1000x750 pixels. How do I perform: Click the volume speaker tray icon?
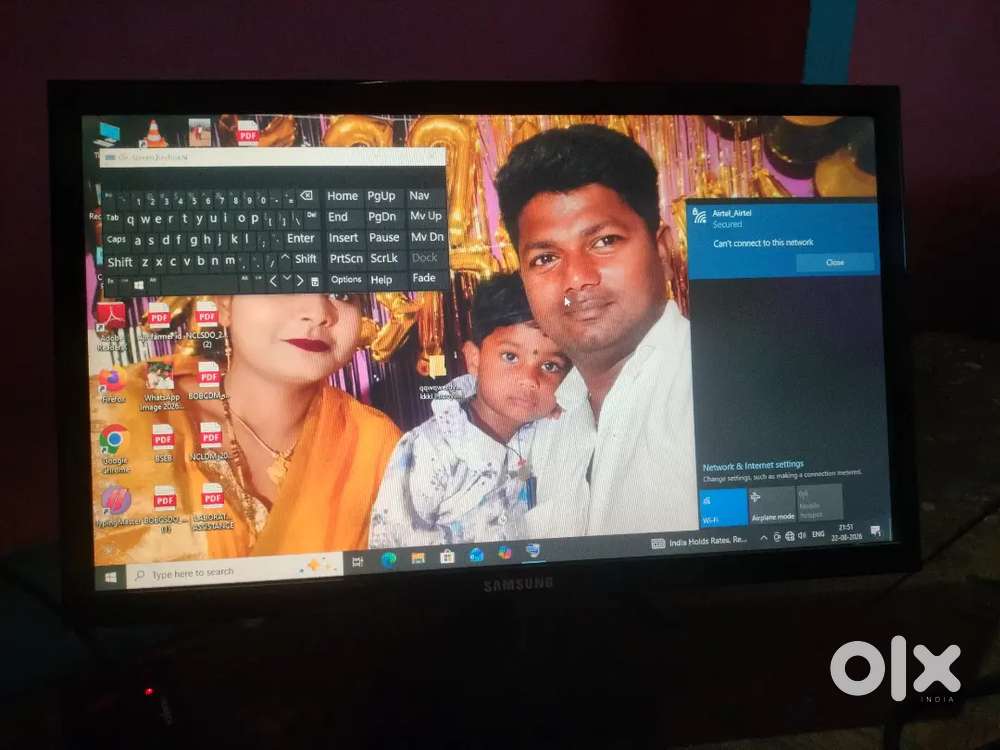[x=802, y=535]
